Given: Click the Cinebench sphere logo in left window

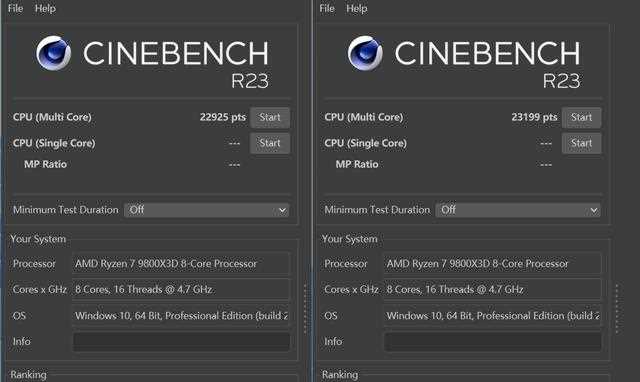Looking at the screenshot, I should click(53, 53).
